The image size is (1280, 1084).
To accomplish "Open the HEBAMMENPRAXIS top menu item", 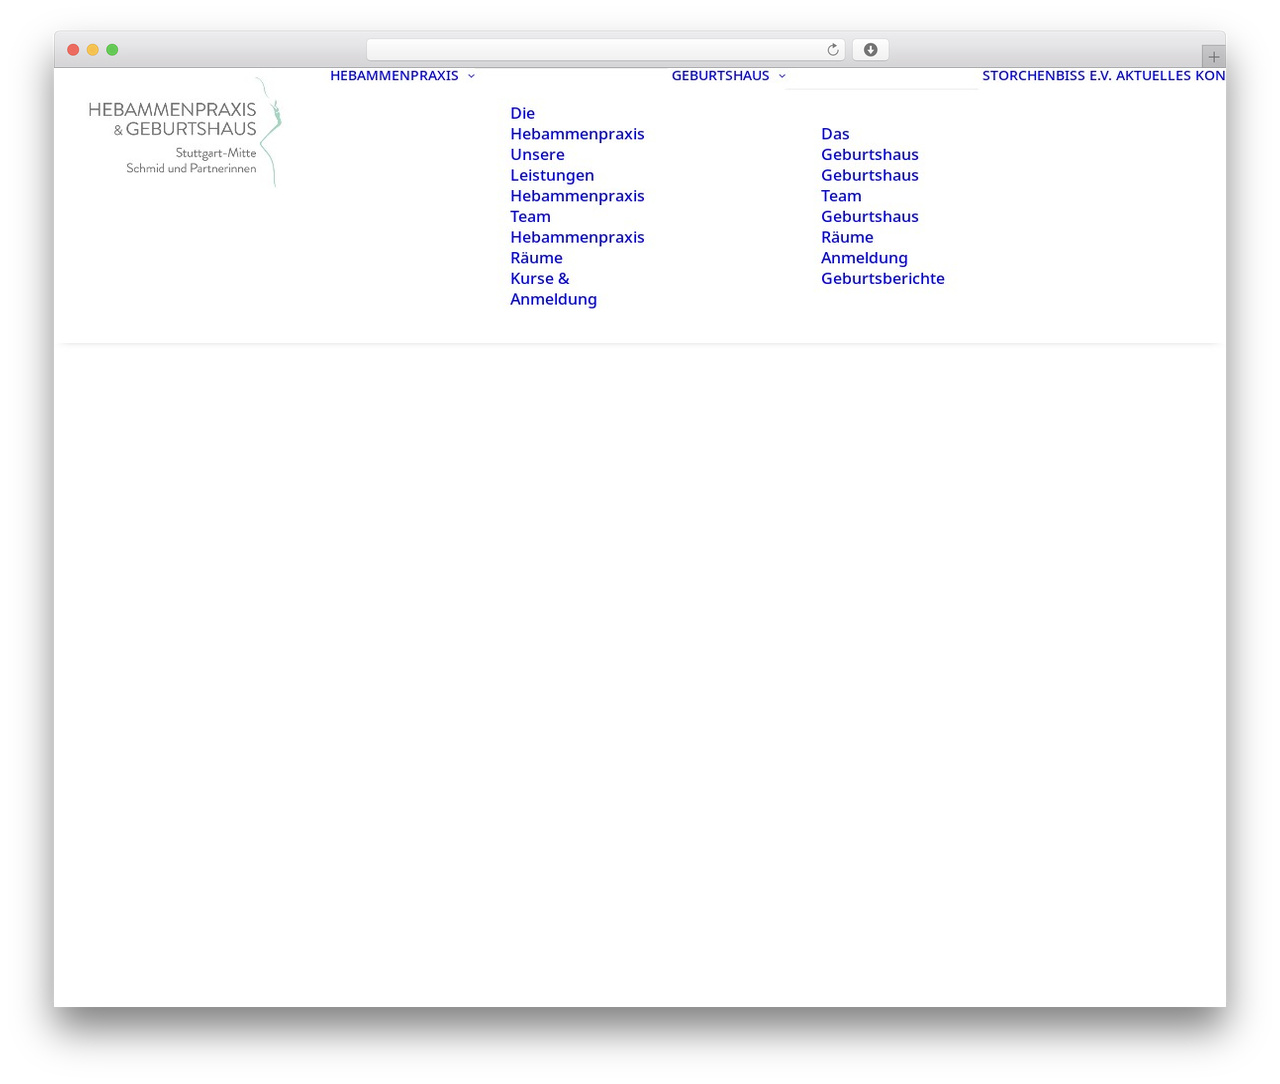I will pyautogui.click(x=394, y=76).
